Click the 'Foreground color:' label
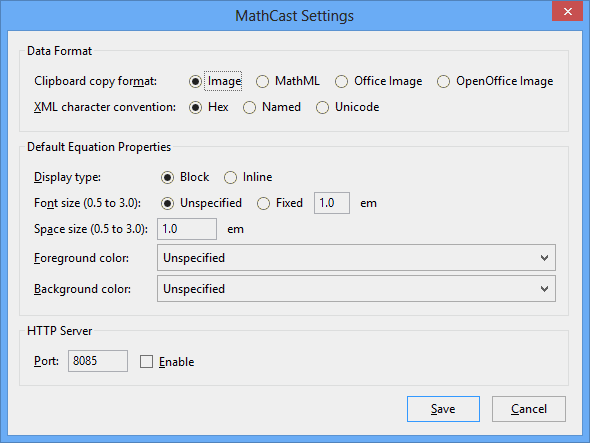Screen dimensions: 590x443 pos(81,258)
